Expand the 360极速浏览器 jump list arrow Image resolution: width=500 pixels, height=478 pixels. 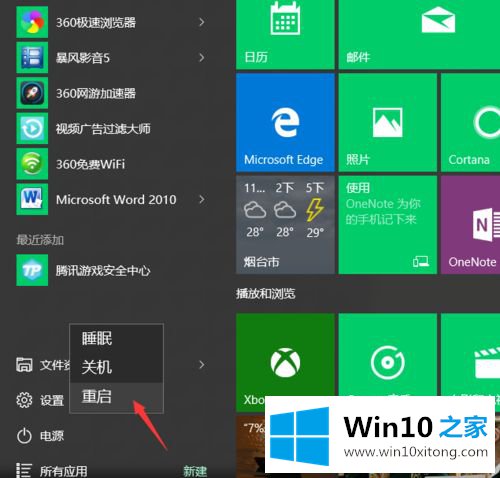pyautogui.click(x=202, y=22)
